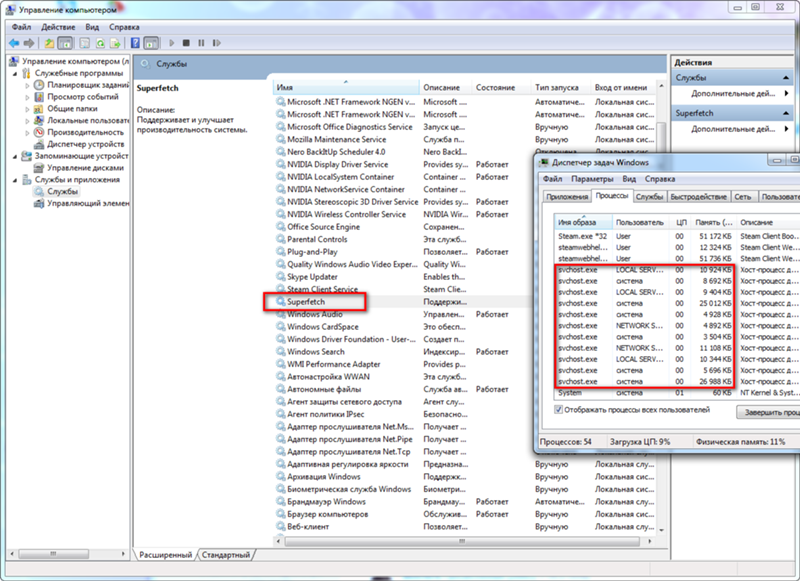Click the Stop service square icon
This screenshot has width=800, height=581.
(x=186, y=43)
